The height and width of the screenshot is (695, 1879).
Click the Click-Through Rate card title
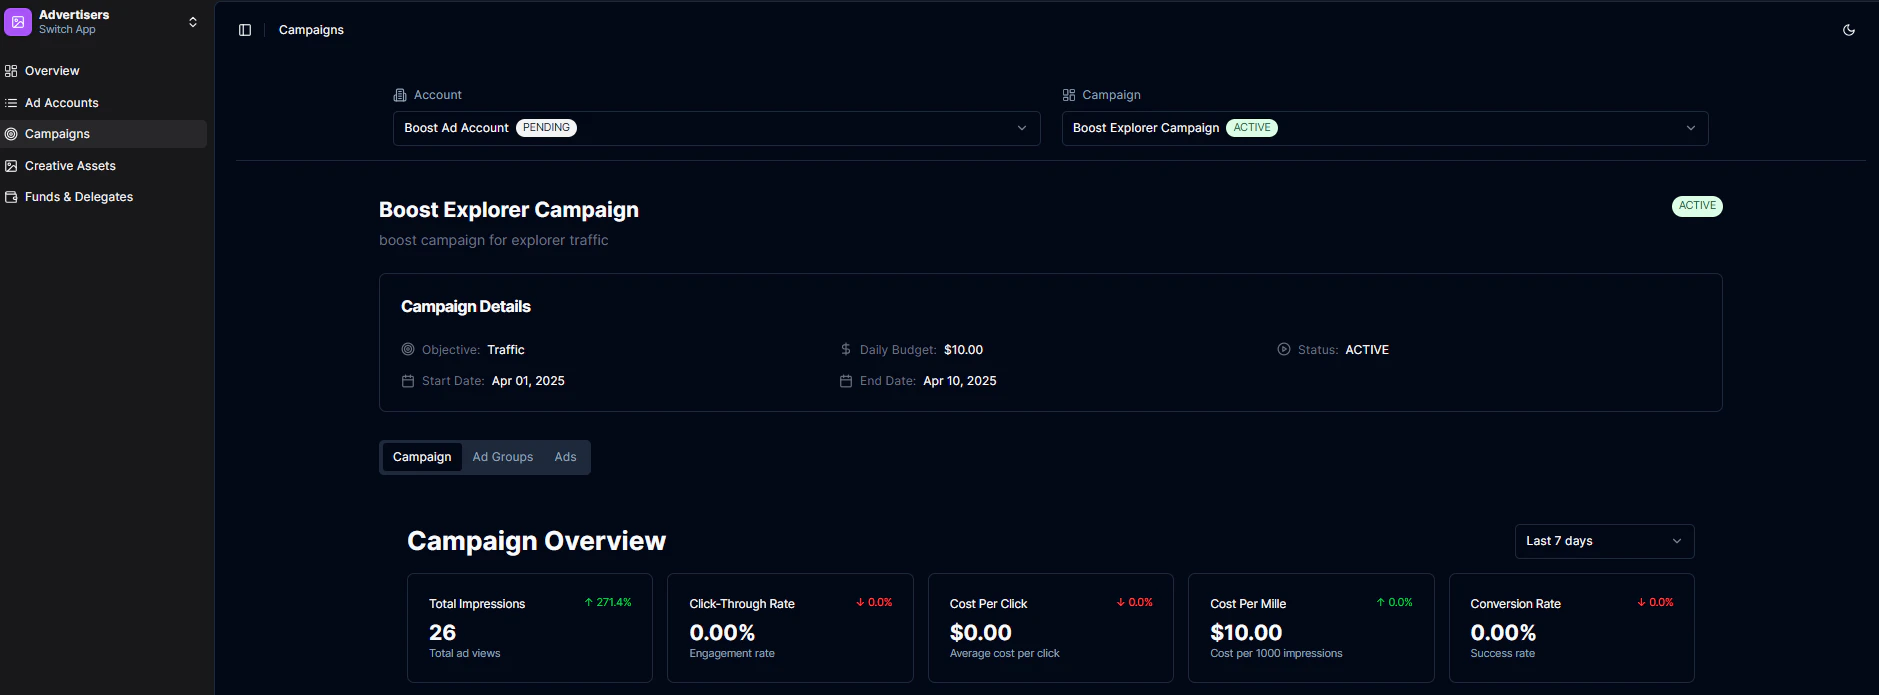742,604
